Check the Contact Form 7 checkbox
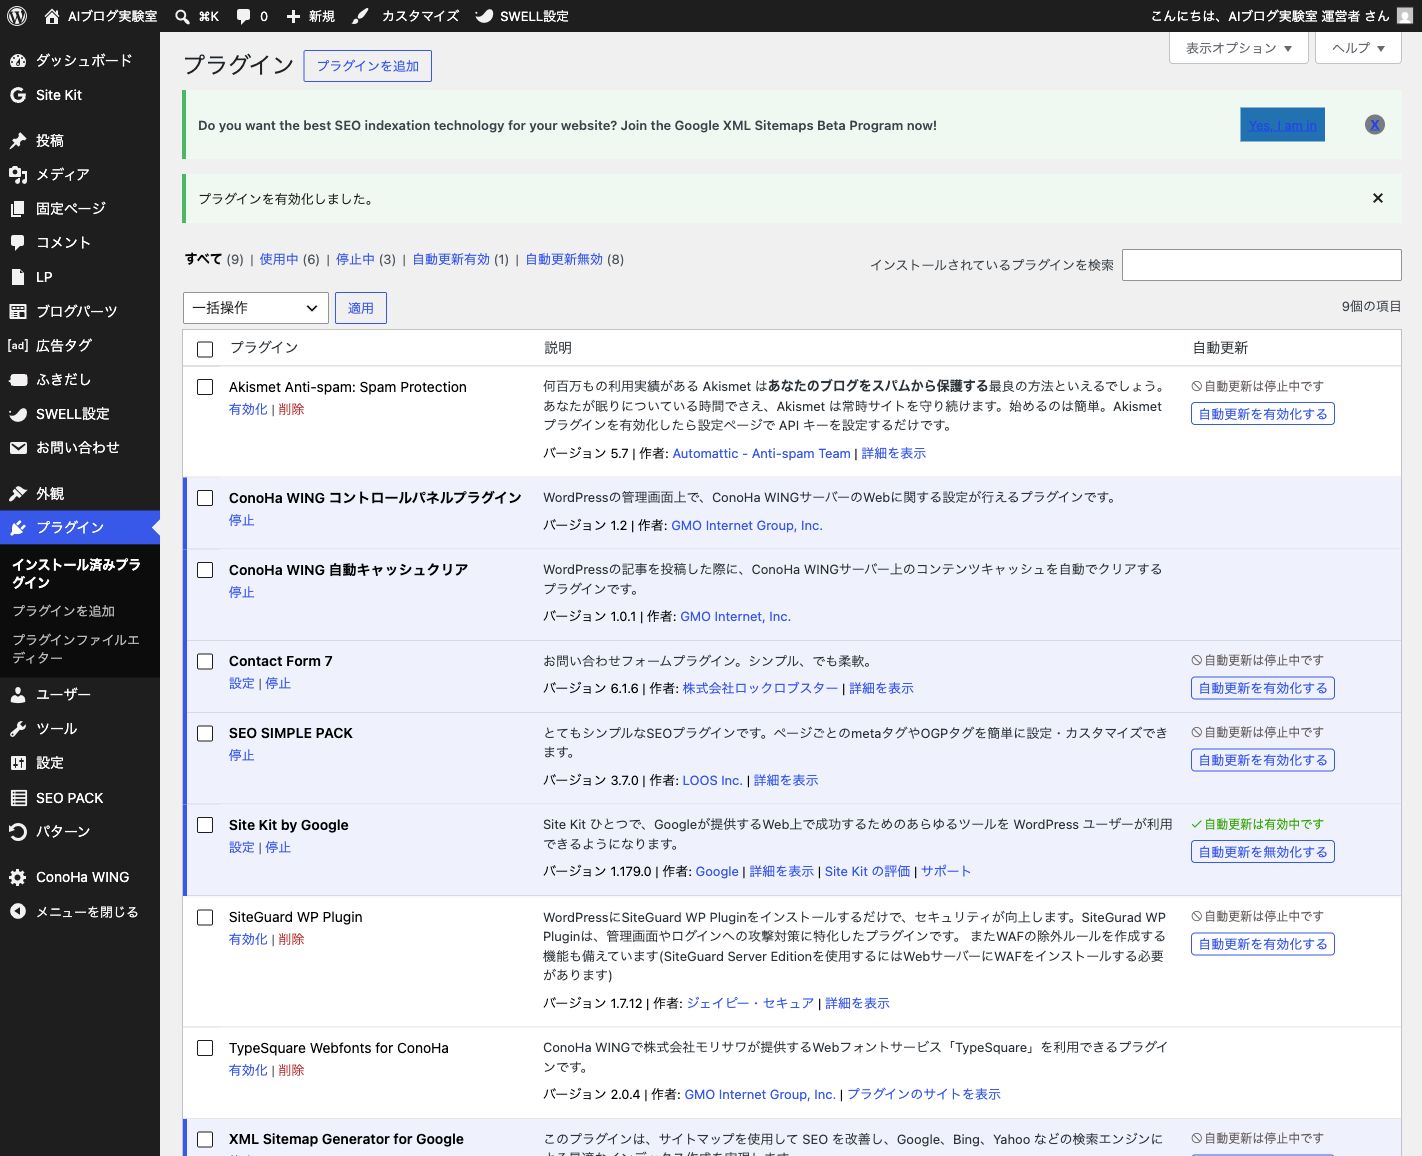The width and height of the screenshot is (1422, 1156). coord(205,661)
